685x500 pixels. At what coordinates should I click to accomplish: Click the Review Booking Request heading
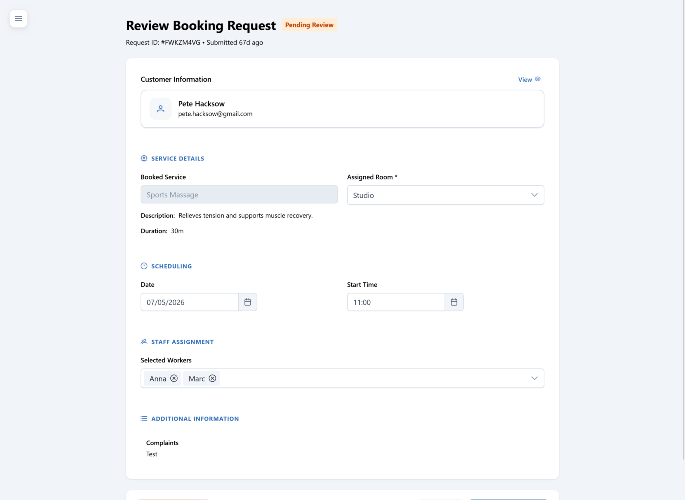[x=201, y=25]
